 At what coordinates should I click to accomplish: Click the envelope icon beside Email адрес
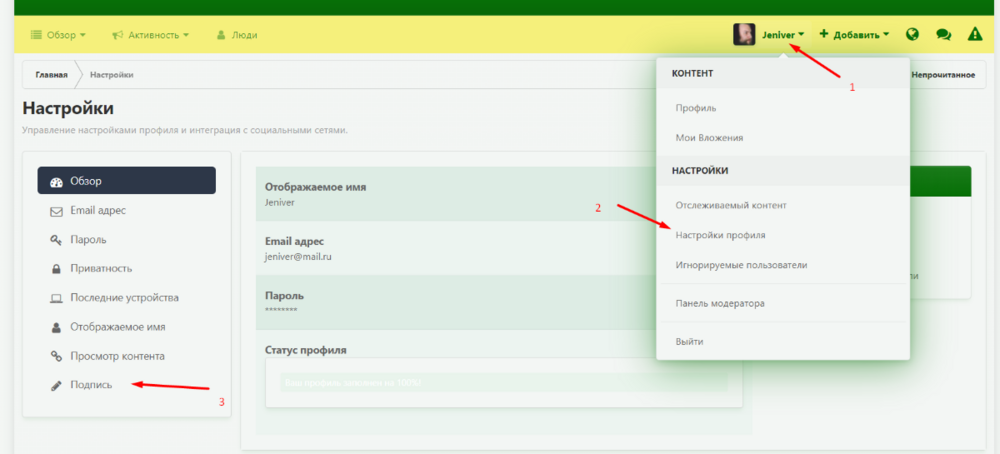56,211
